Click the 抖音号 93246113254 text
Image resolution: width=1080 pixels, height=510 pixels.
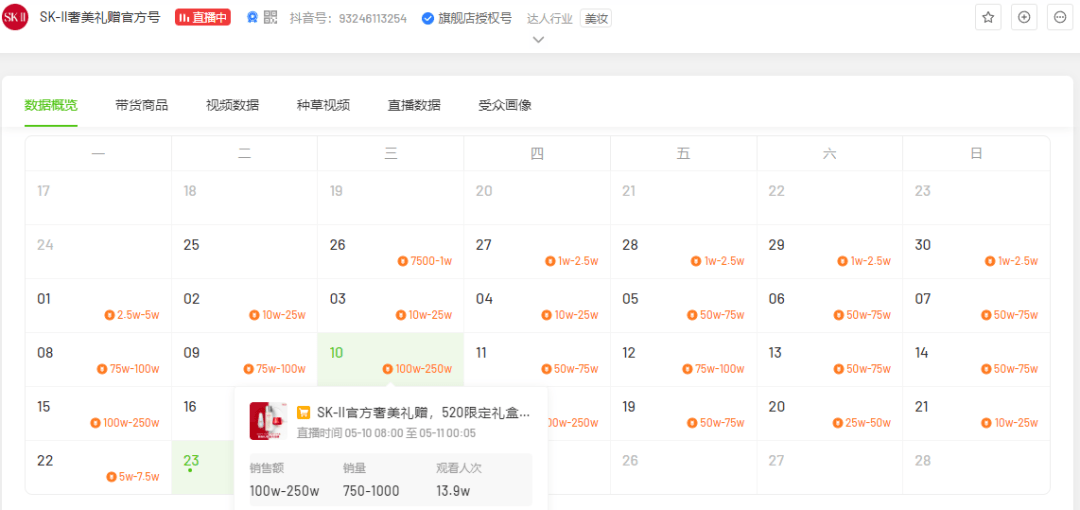click(x=348, y=19)
